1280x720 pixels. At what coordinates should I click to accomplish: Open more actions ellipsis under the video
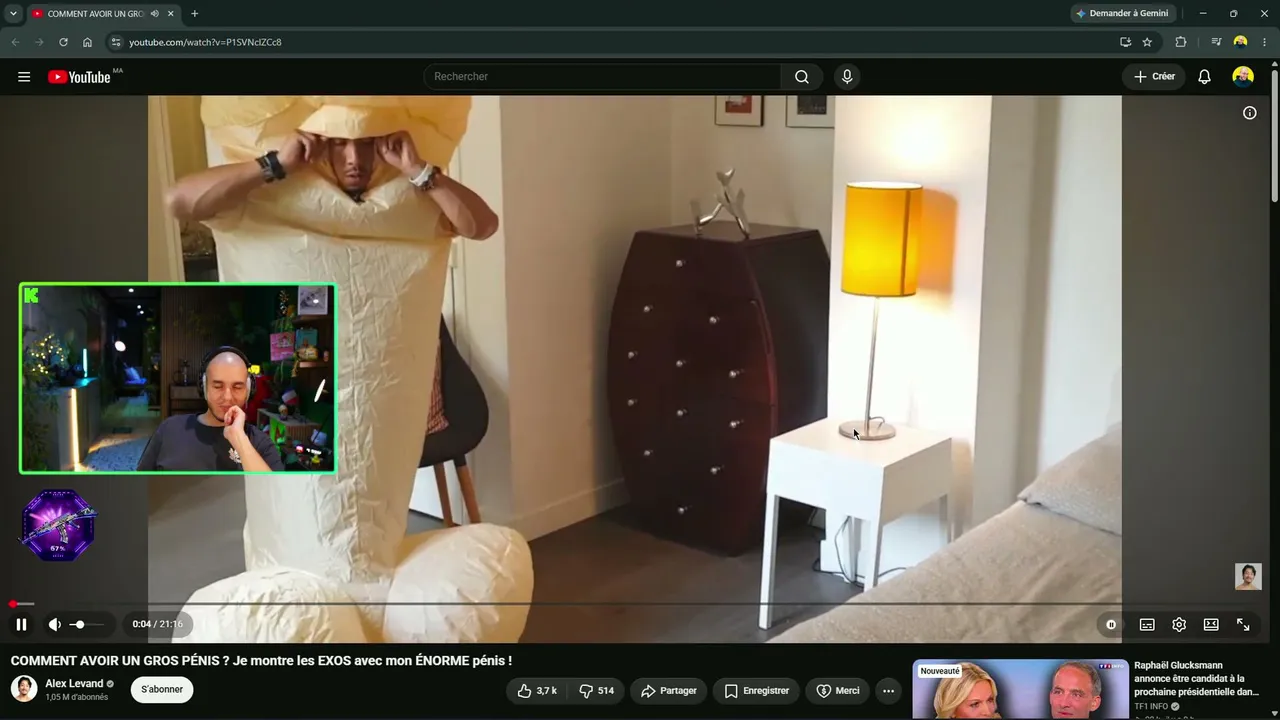pos(888,691)
